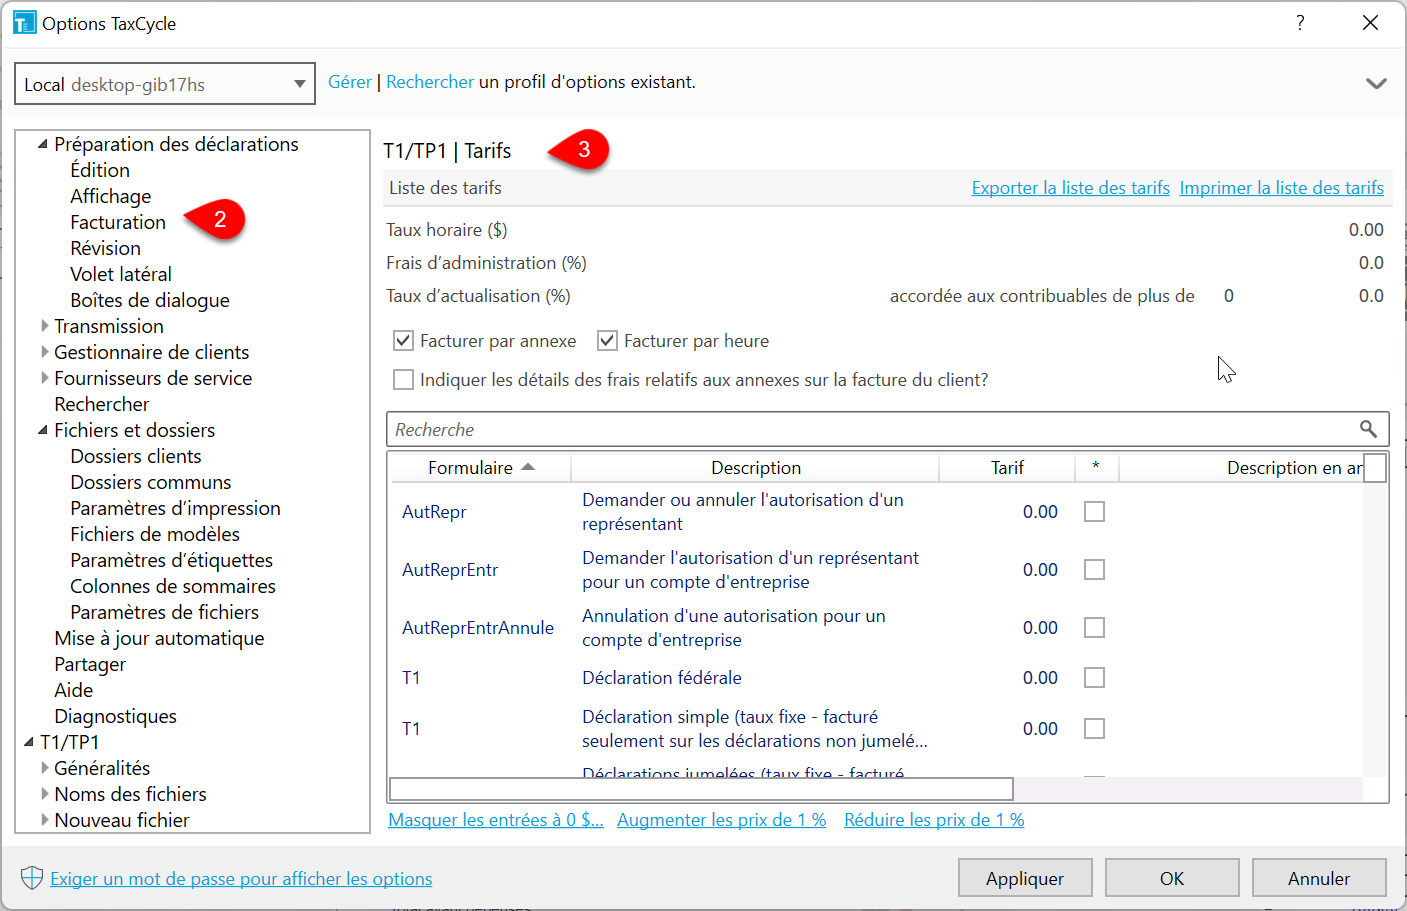The width and height of the screenshot is (1407, 911).
Task: Open Dossiers communs in options tree
Action: [151, 482]
